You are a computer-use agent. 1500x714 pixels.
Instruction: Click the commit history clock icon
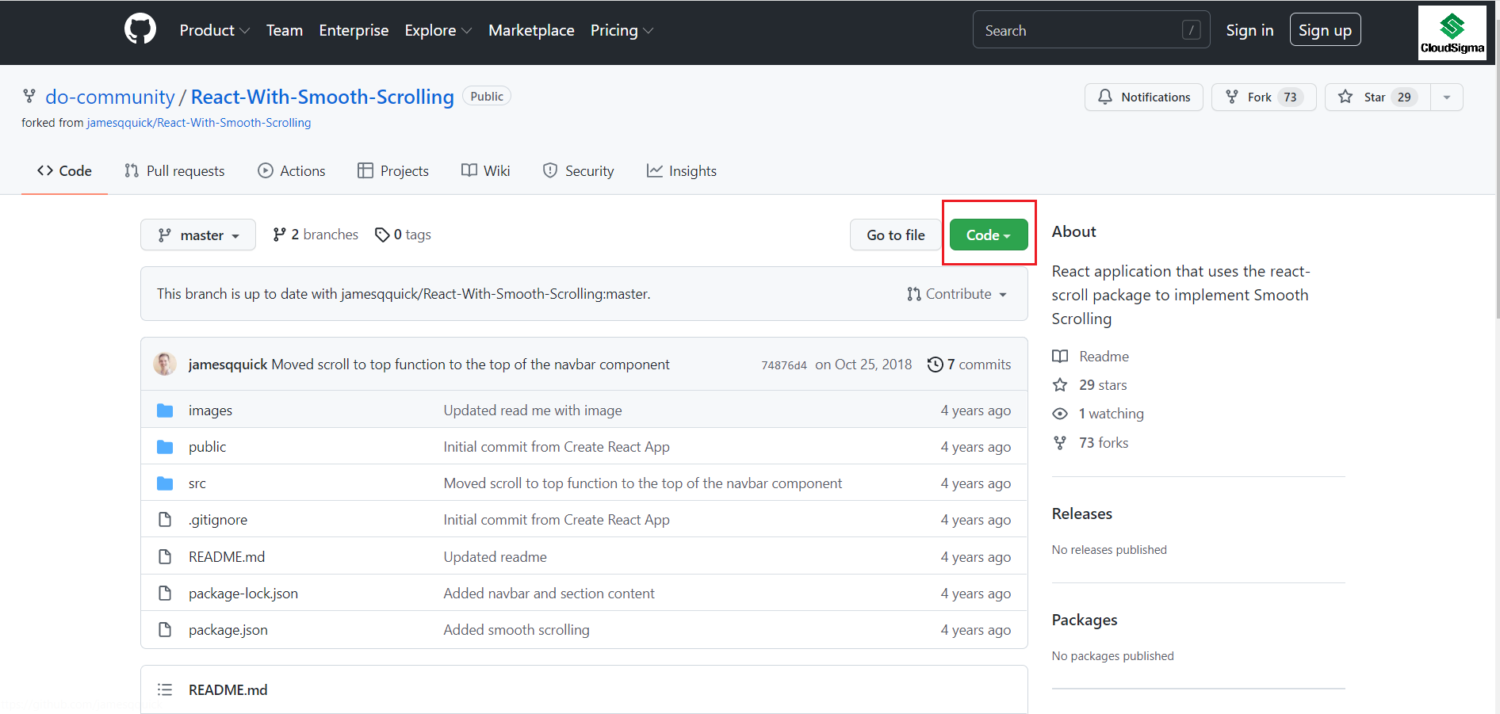click(x=935, y=364)
